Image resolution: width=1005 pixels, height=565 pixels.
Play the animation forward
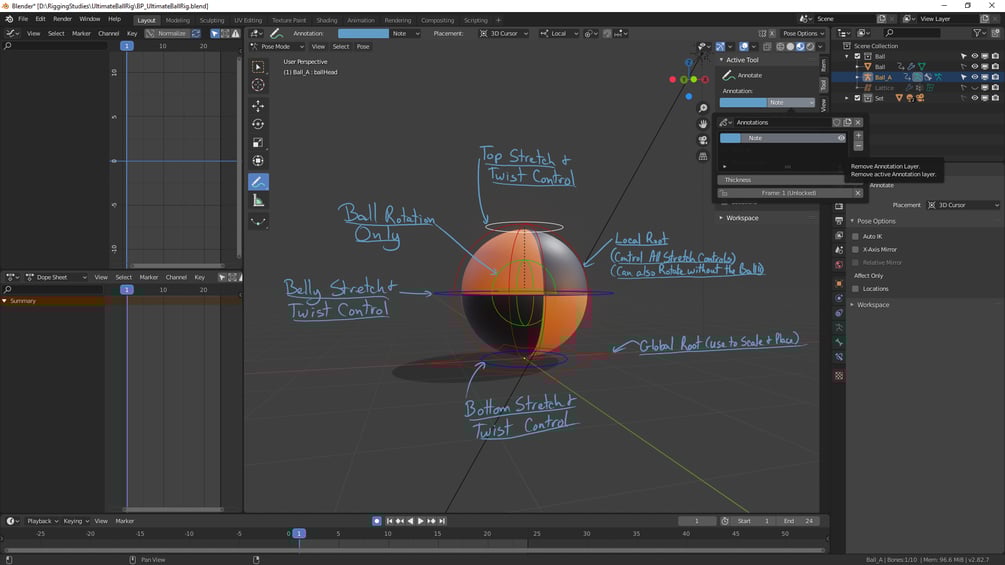420,521
